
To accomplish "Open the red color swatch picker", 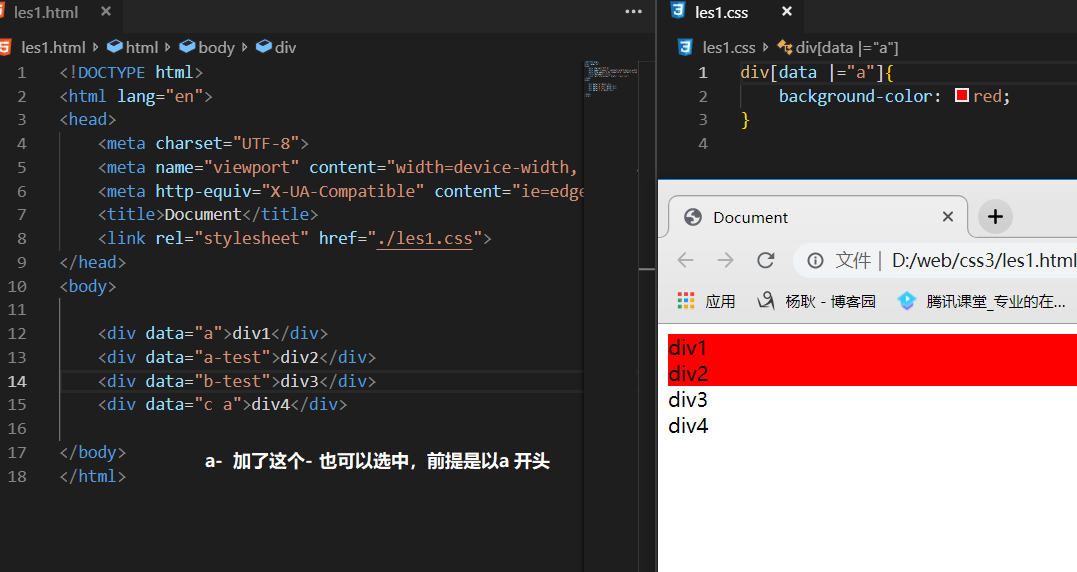I will coord(962,95).
